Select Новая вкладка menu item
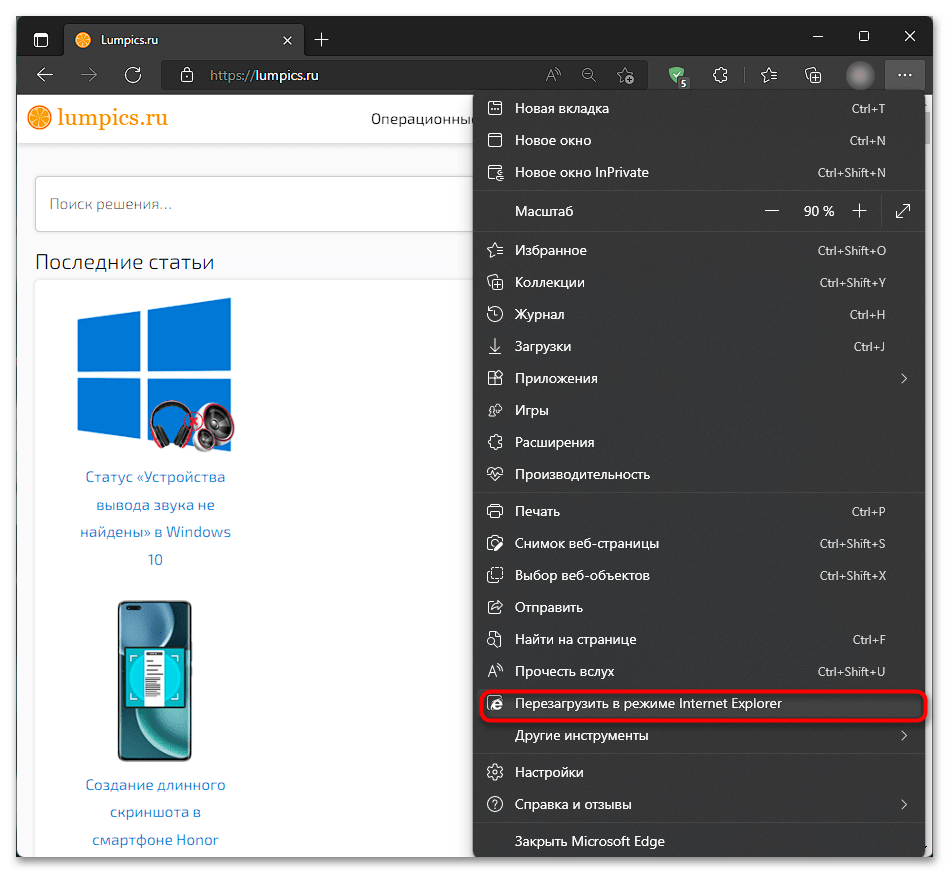Image resolution: width=949 pixels, height=873 pixels. click(698, 108)
